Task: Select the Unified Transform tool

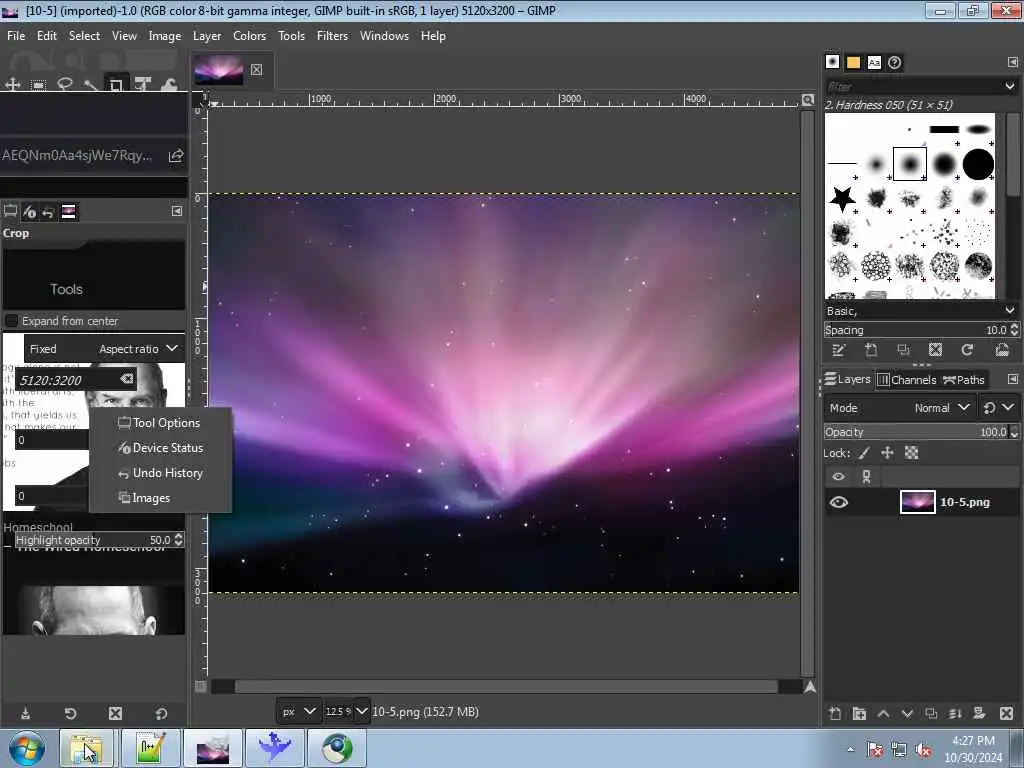Action: click(x=142, y=84)
